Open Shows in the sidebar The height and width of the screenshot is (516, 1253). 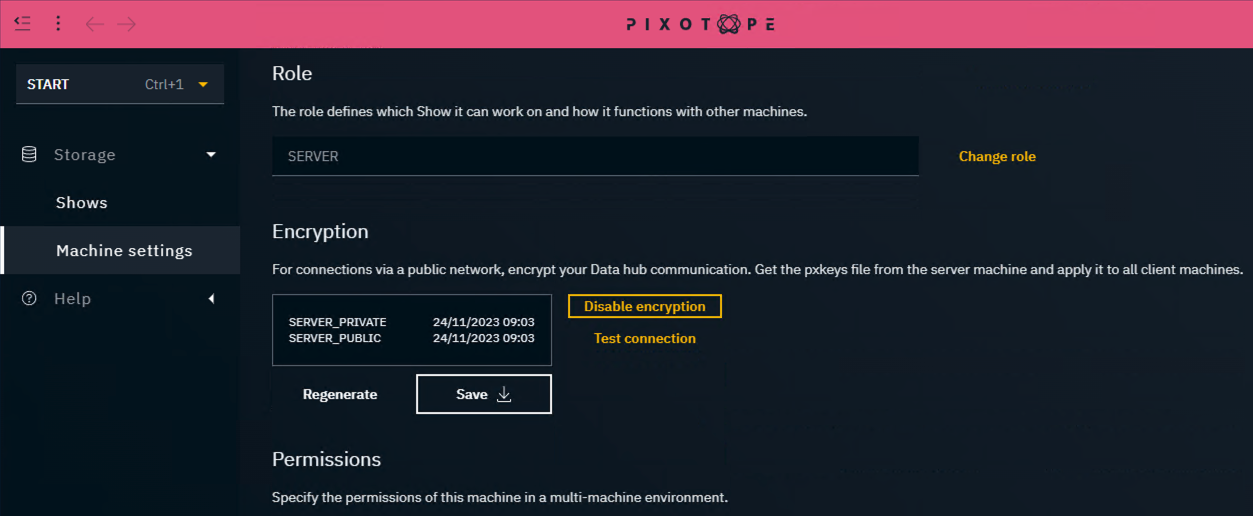[82, 203]
